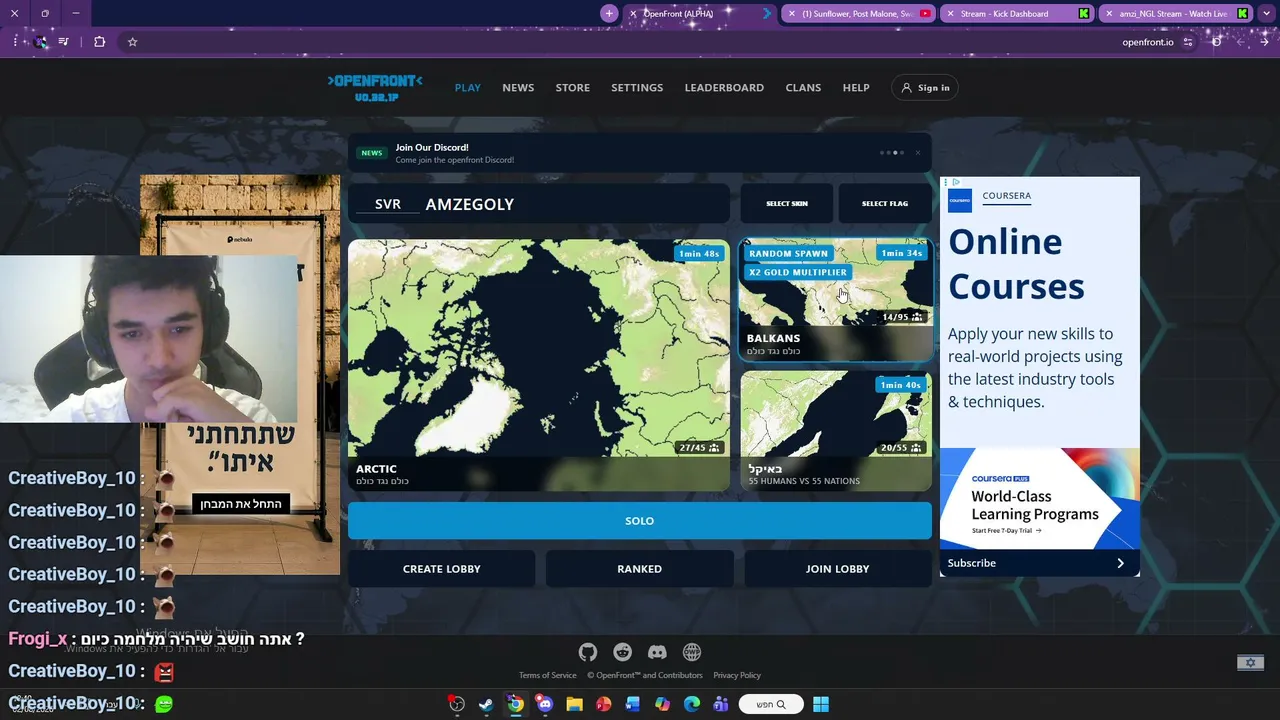Switch to the Sunflower, Post Malone YouTube tab
This screenshot has width=1280, height=720.
pos(860,14)
